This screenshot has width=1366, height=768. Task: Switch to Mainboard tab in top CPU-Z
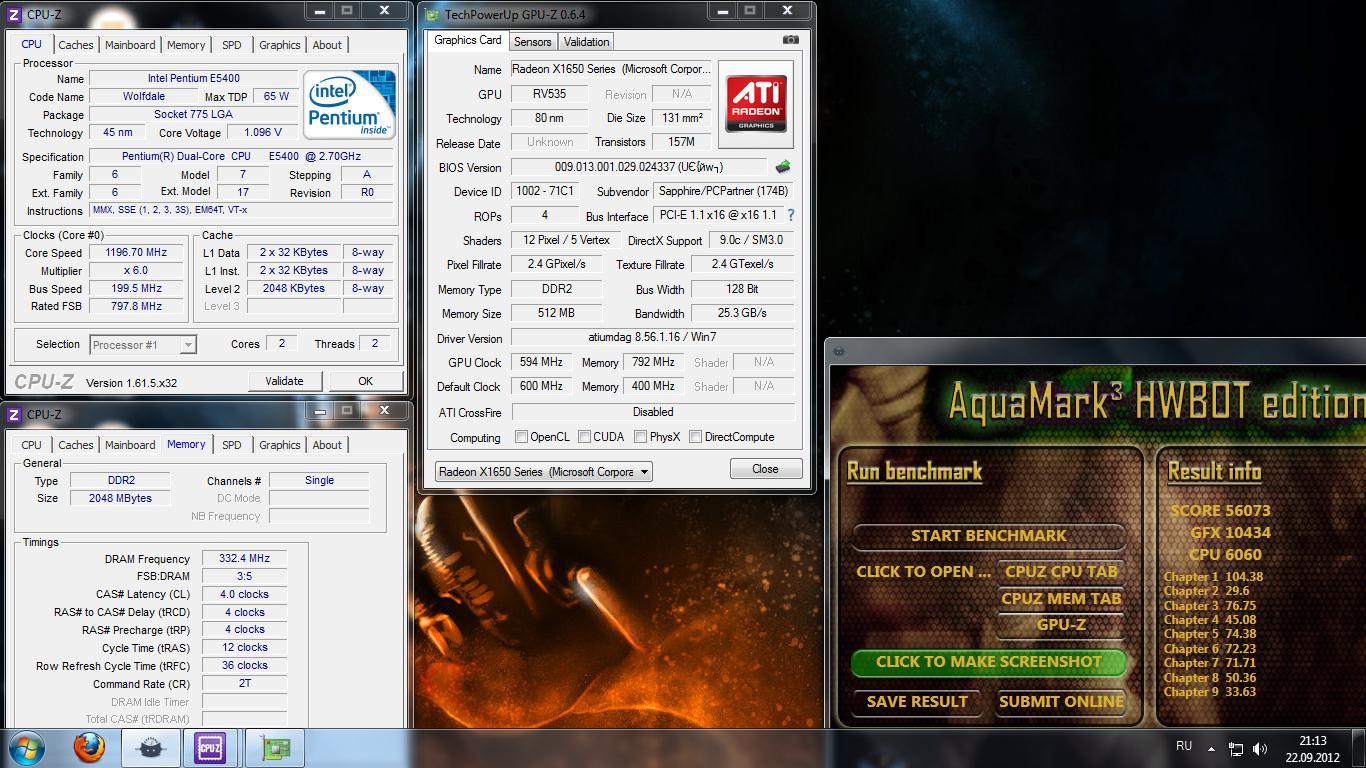click(x=130, y=45)
